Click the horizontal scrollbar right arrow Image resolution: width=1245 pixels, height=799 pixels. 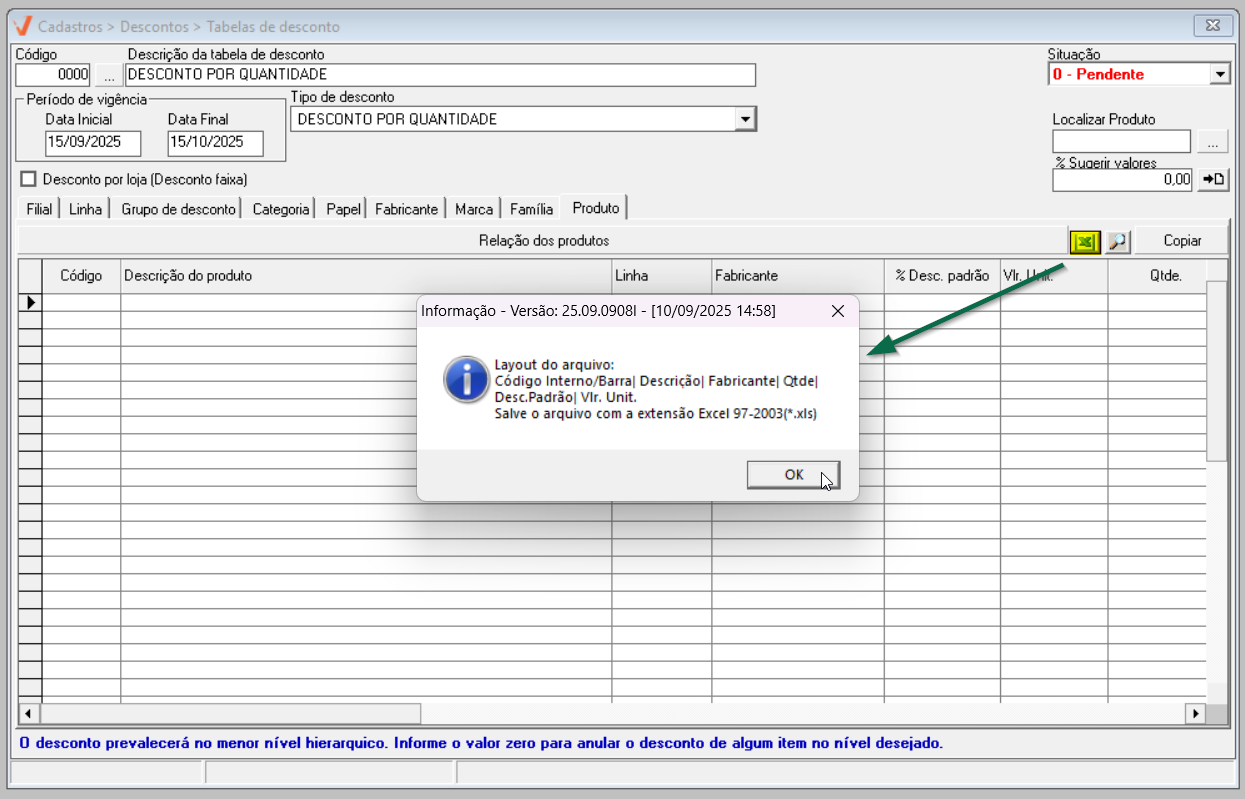tap(1195, 713)
